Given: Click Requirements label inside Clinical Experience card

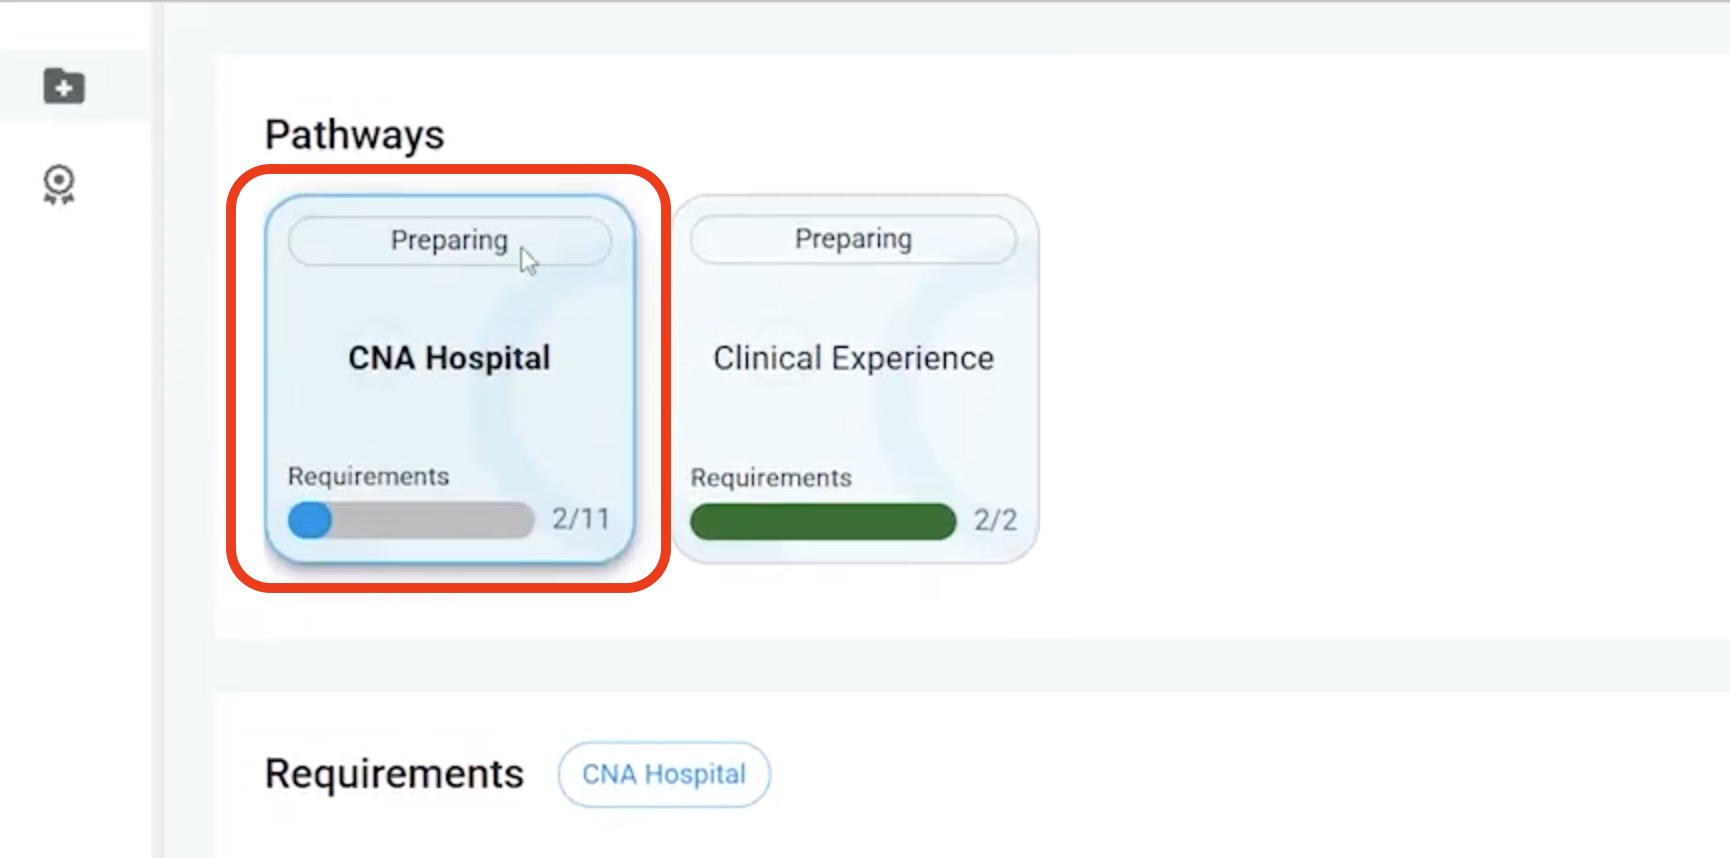Looking at the screenshot, I should [771, 478].
